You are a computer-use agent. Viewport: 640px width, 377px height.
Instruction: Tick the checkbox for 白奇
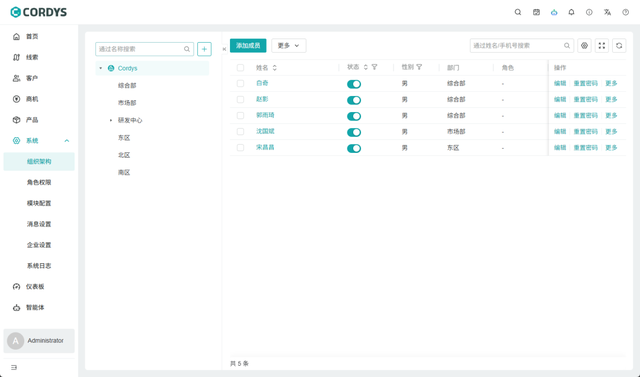240,84
